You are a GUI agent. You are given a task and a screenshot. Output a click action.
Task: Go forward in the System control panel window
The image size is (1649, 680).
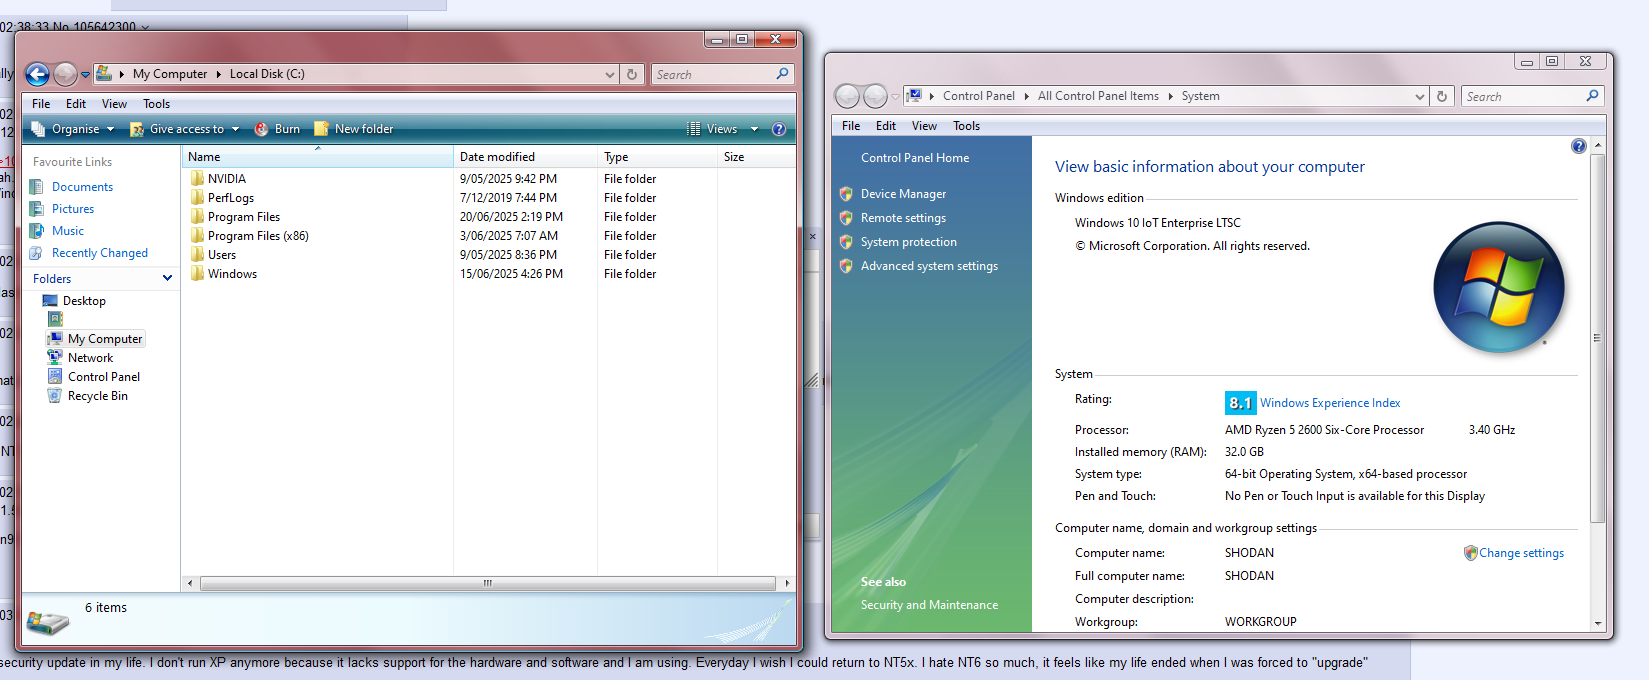coord(875,96)
